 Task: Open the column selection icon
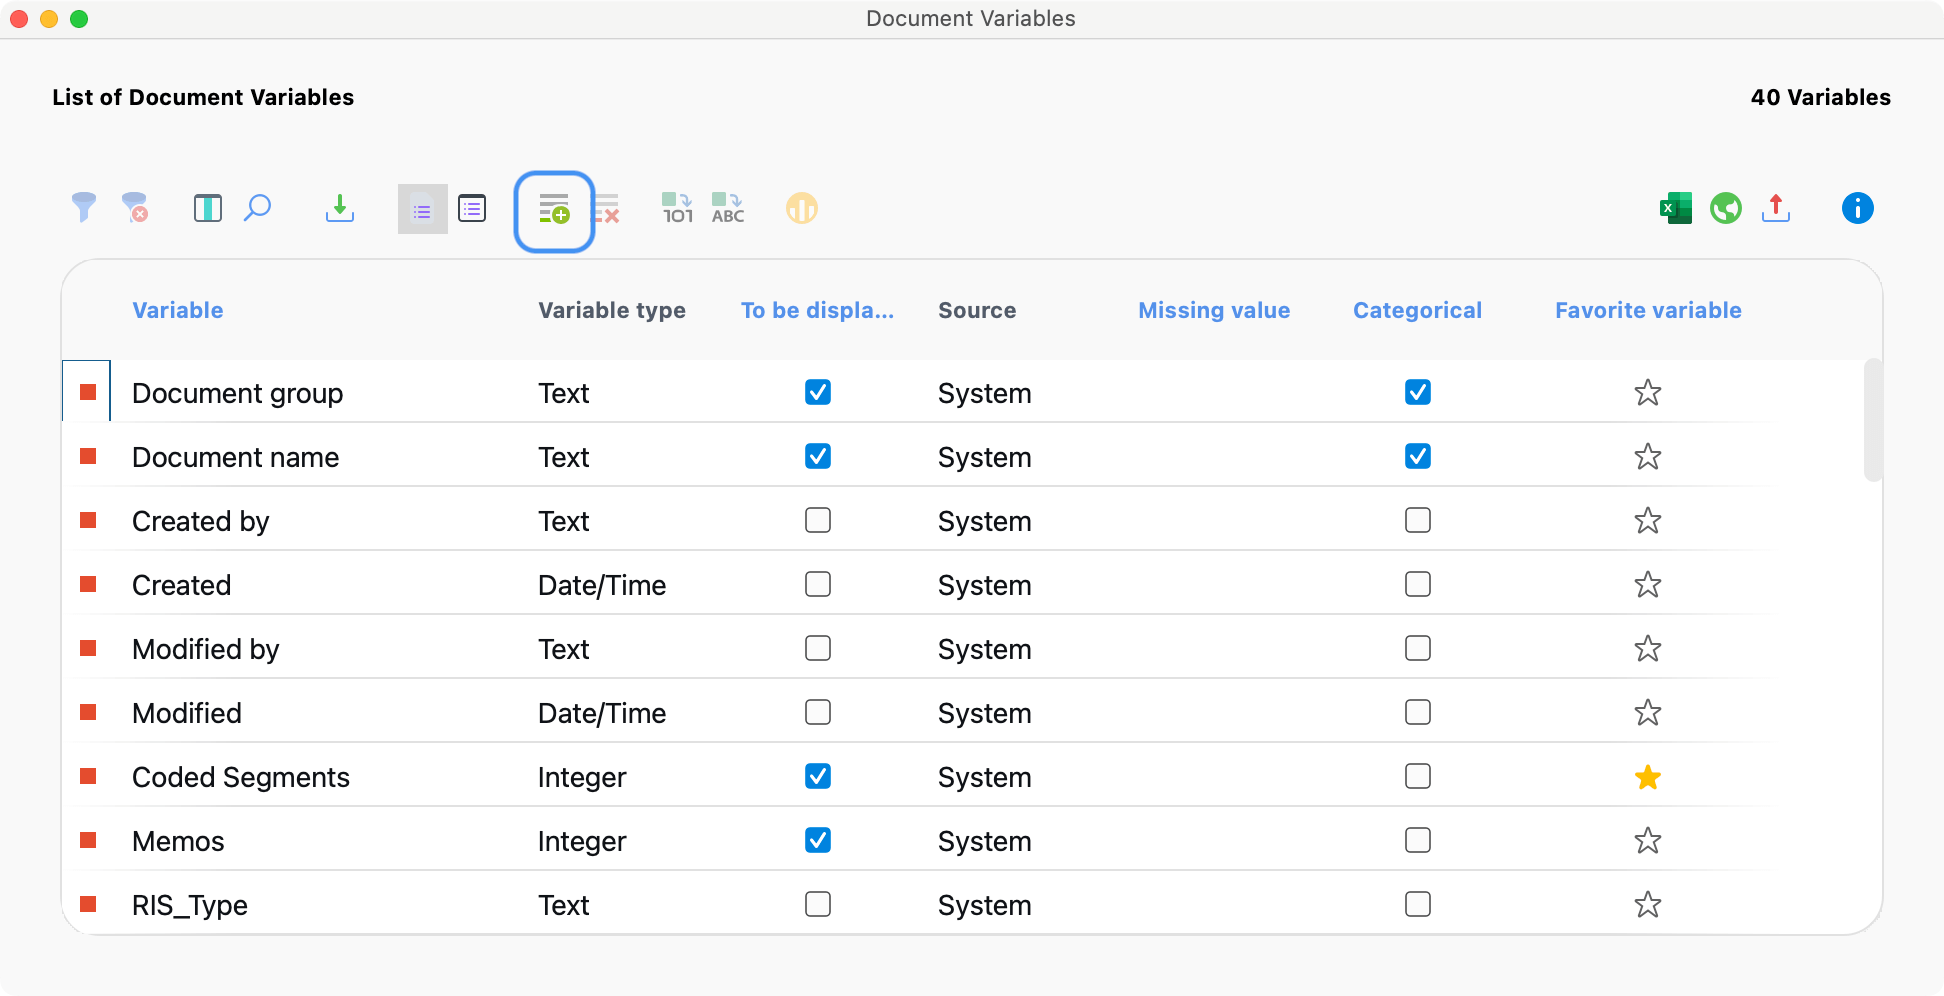[207, 208]
